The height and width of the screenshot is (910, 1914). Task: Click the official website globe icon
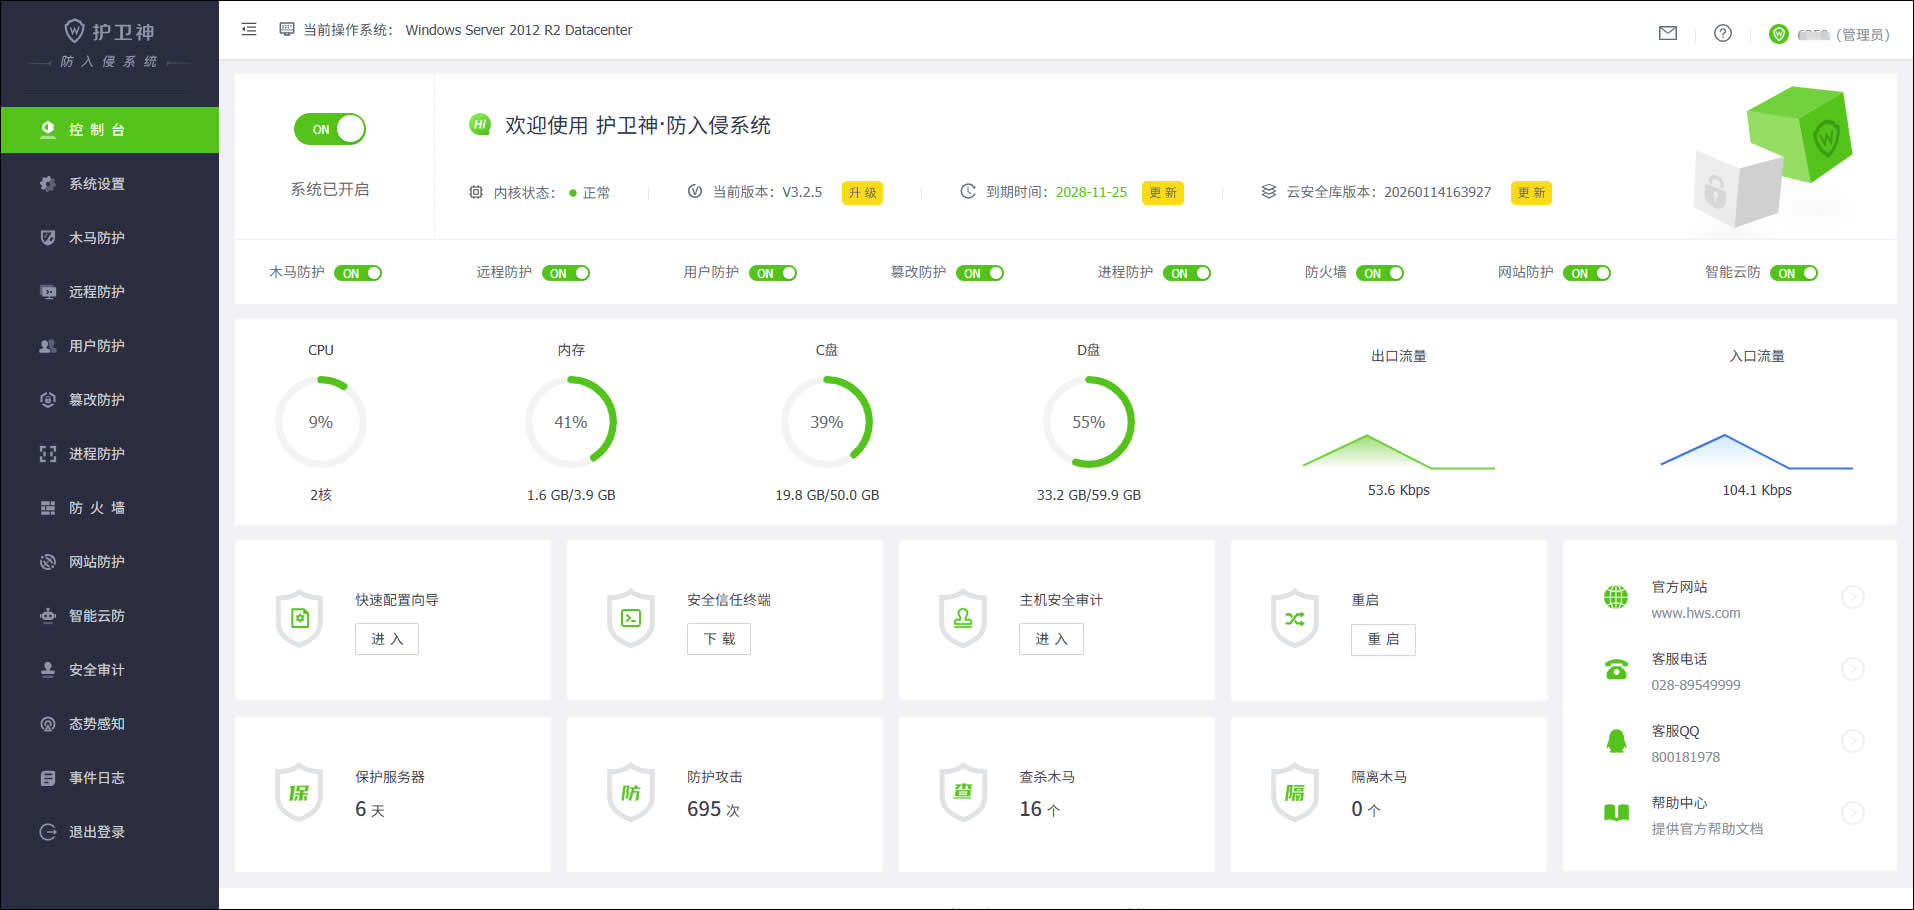(1616, 598)
